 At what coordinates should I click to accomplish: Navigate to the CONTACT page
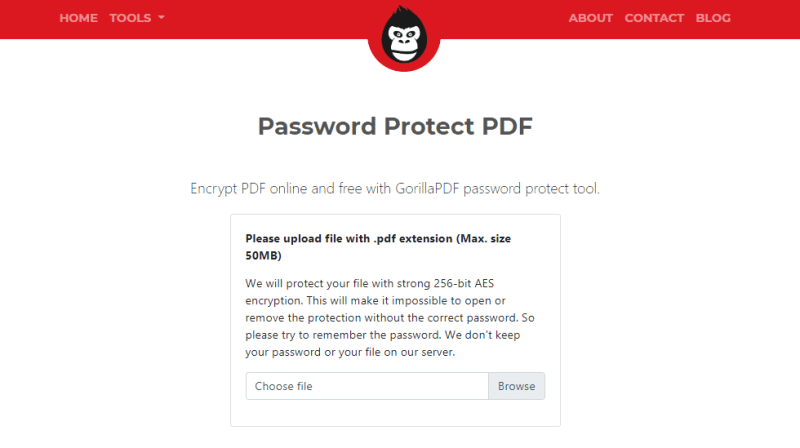tap(654, 18)
